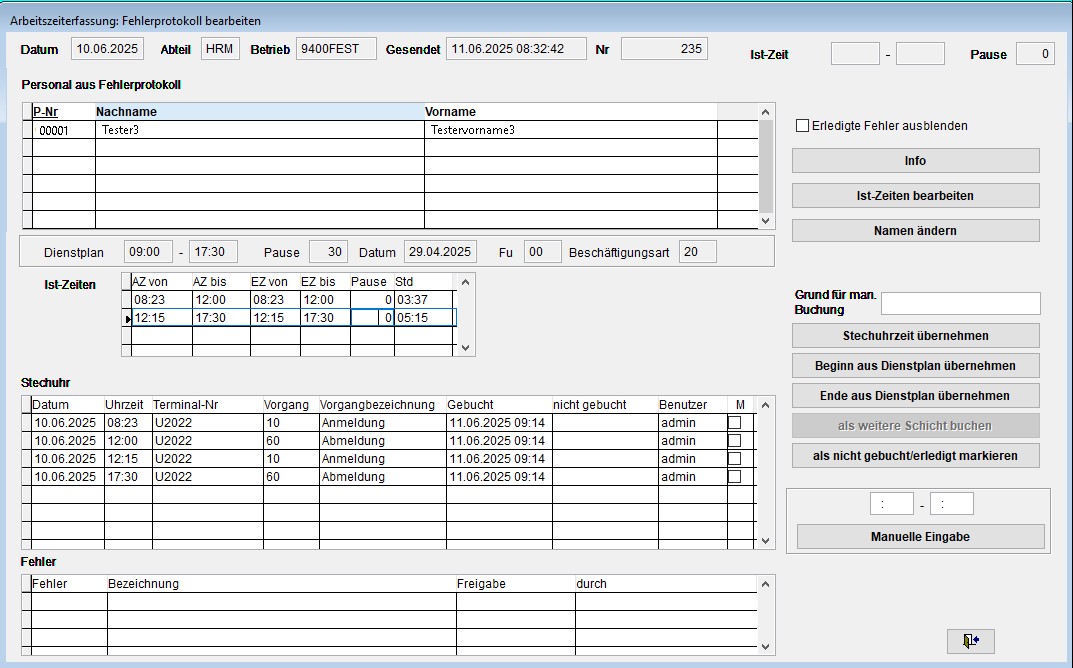Screen dimensions: 1073x668
Task: Click 'Manuelle Eingabe' button
Action: pos(920,537)
